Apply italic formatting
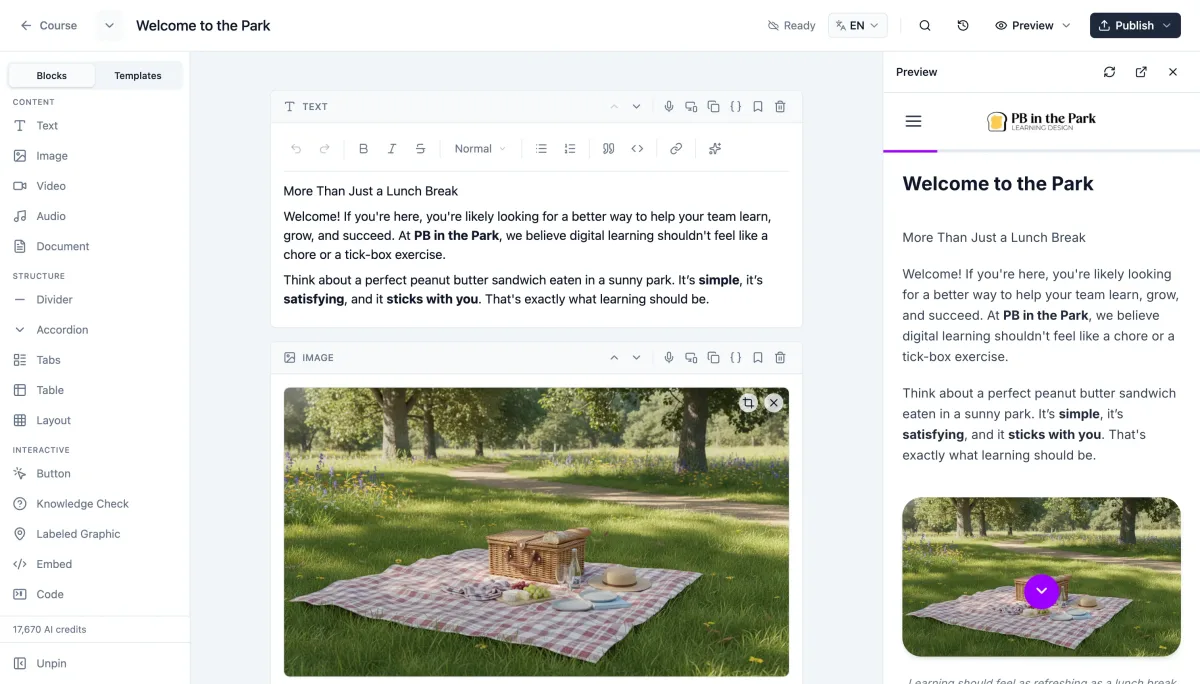 click(x=392, y=148)
